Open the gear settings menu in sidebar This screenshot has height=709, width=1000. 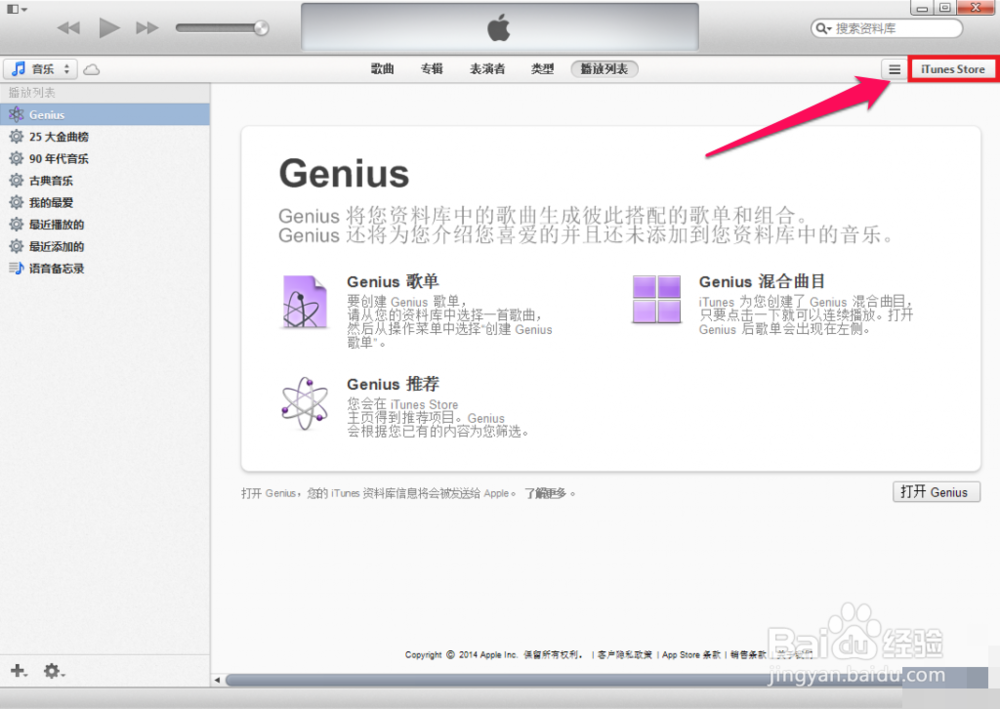tap(53, 671)
